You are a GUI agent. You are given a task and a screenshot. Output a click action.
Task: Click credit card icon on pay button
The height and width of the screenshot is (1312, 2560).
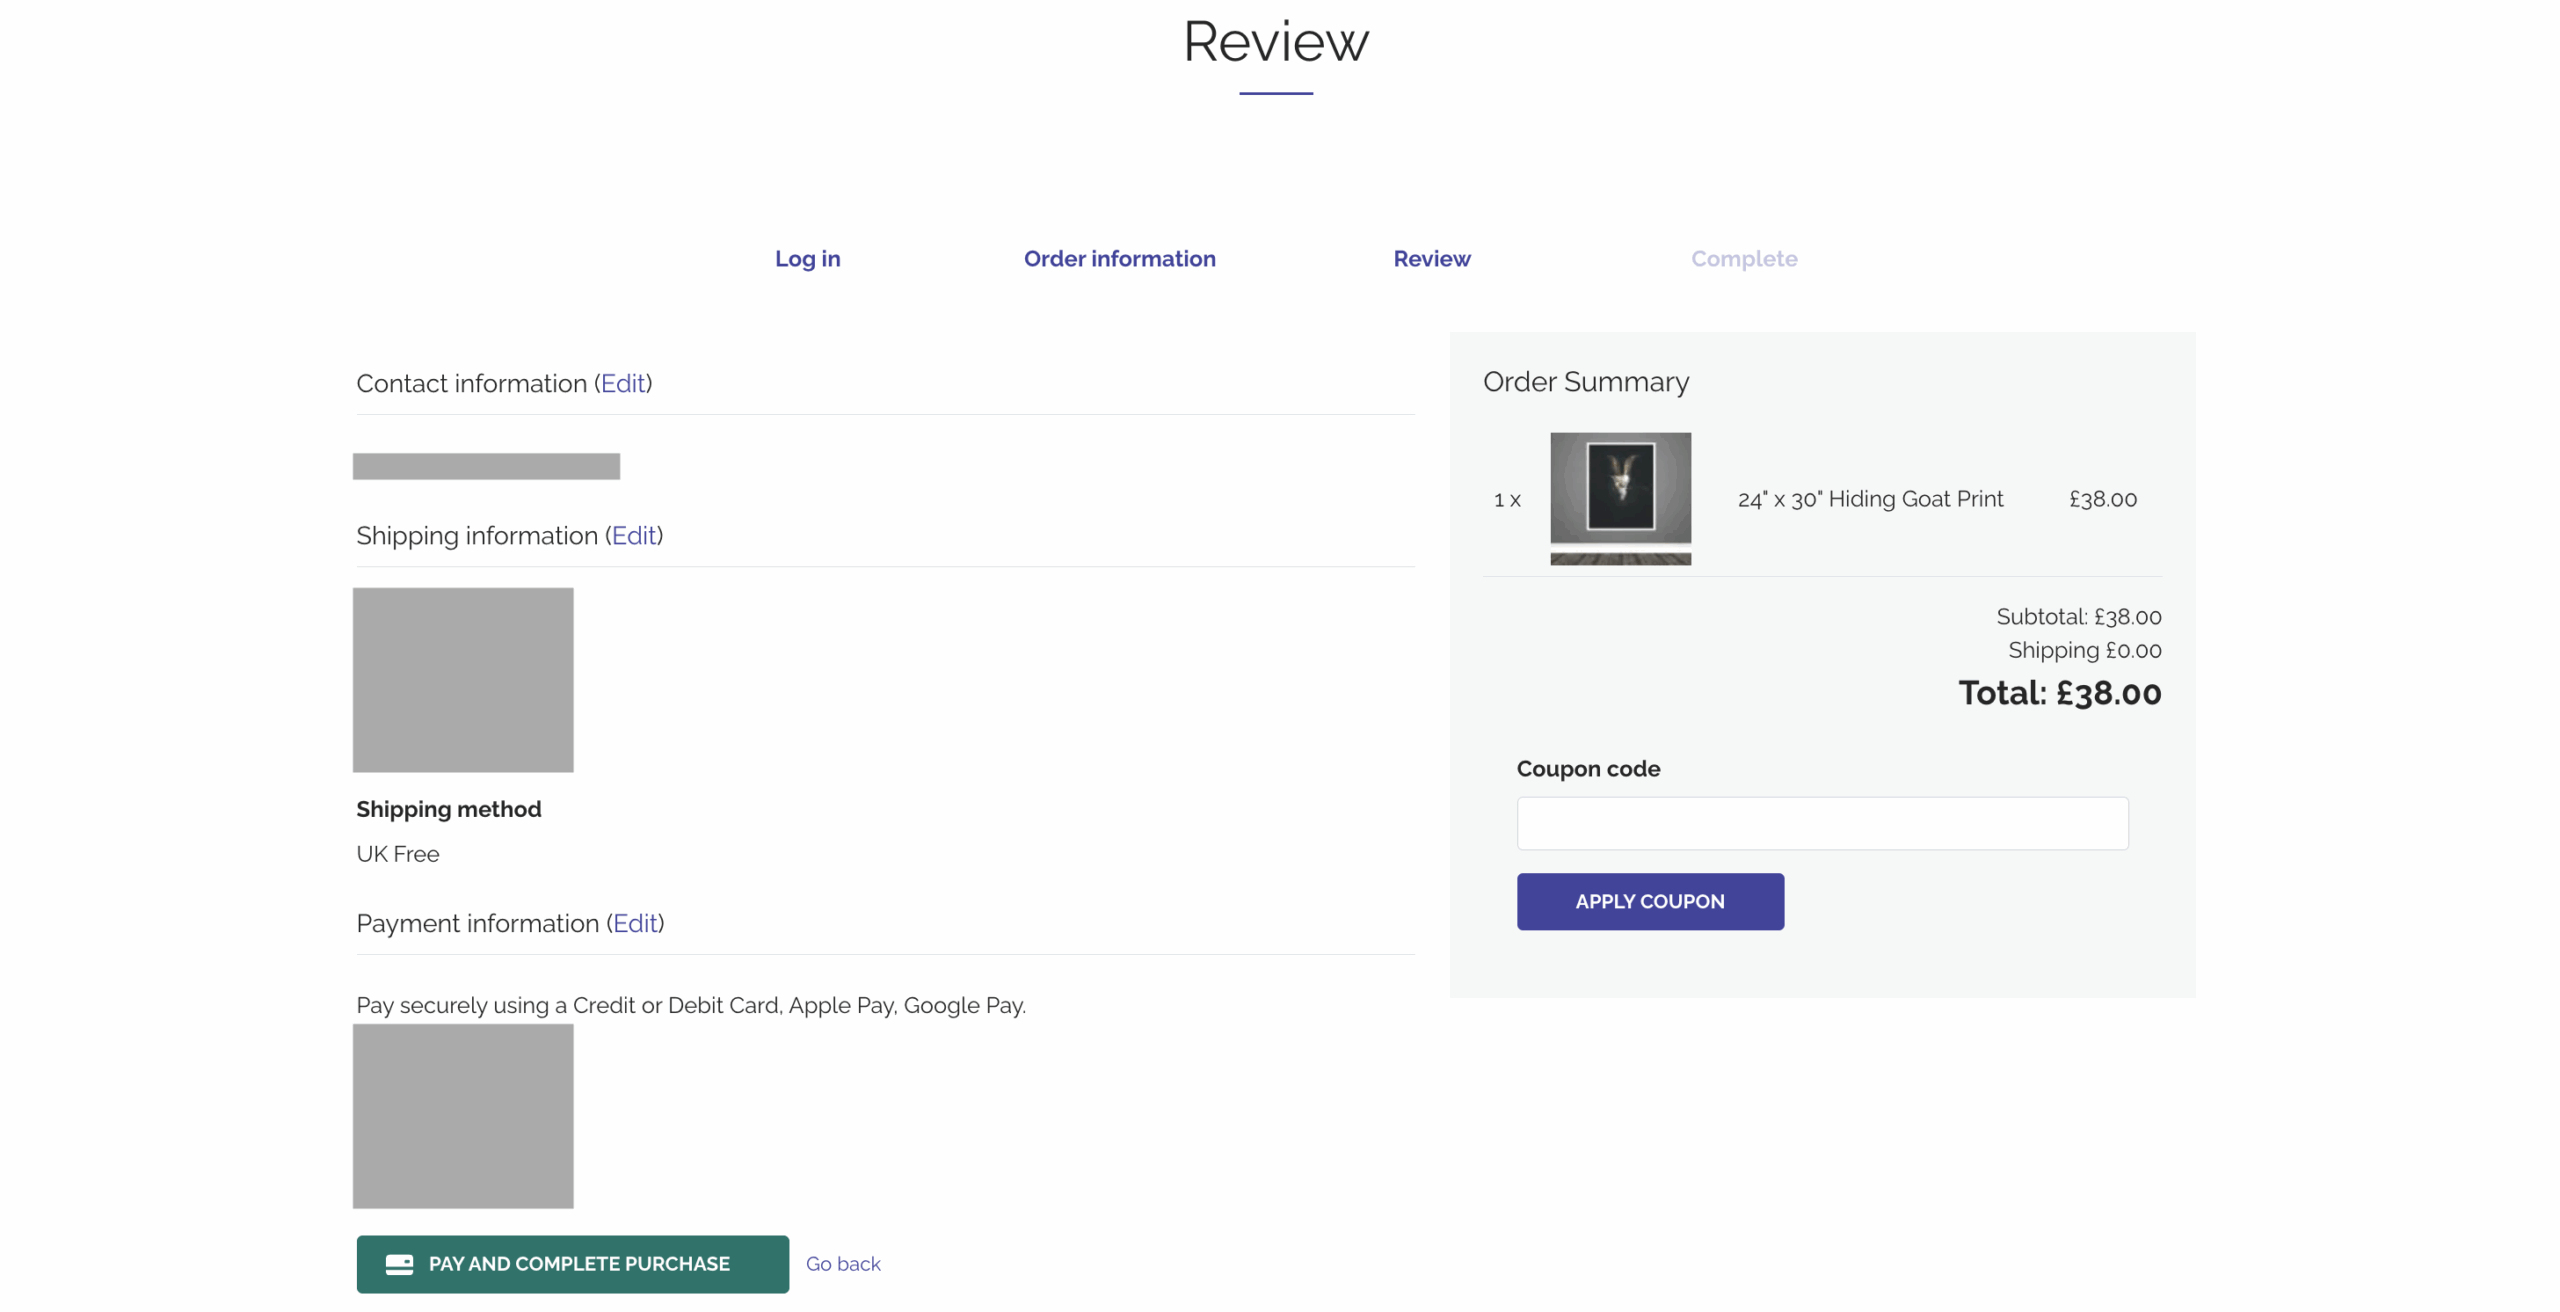tap(399, 1264)
